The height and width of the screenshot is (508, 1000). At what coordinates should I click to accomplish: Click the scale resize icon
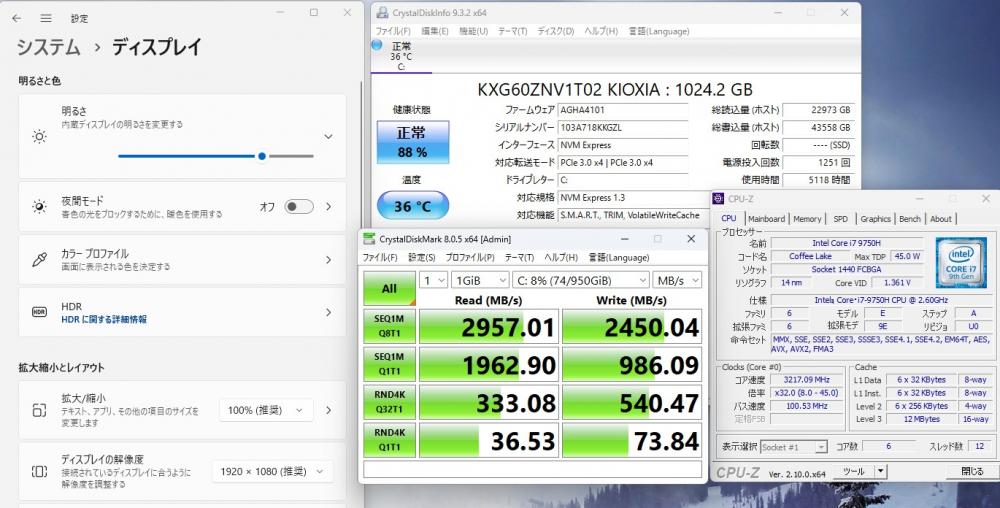tap(40, 410)
